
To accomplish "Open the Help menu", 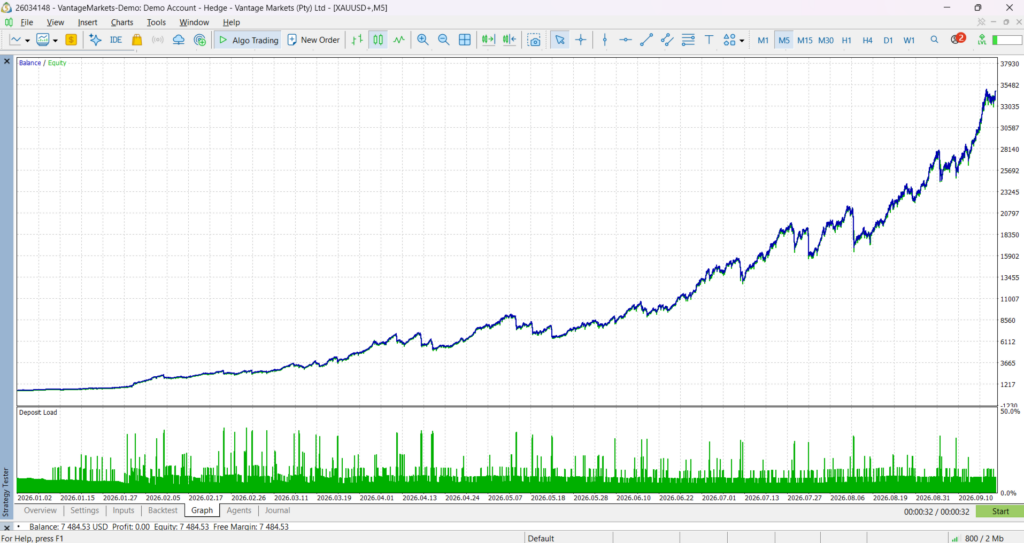I will [x=231, y=22].
